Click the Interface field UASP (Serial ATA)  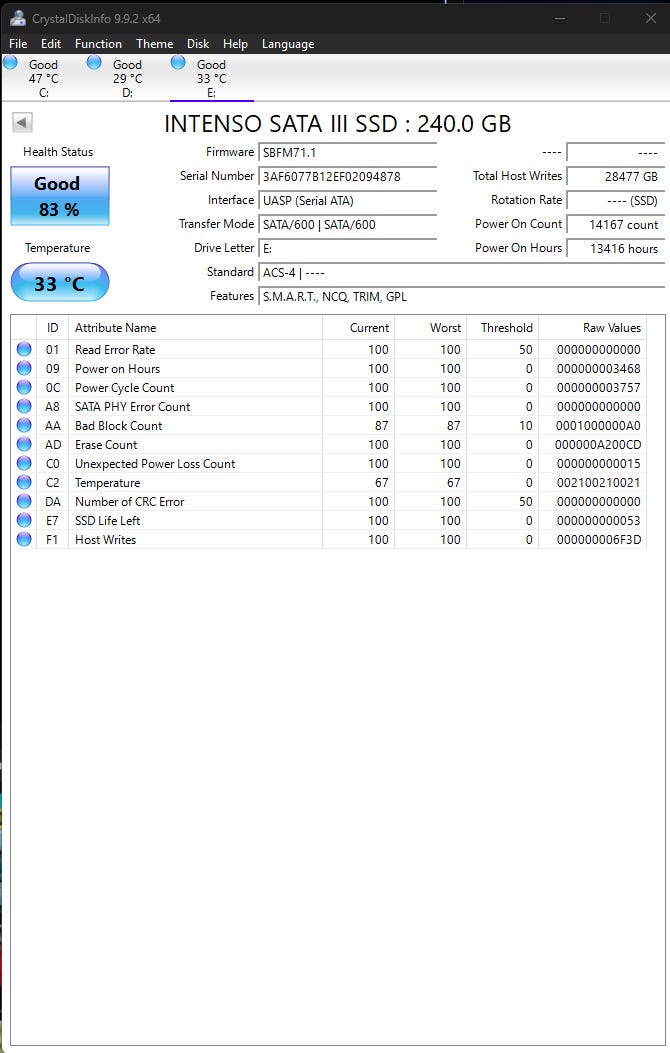(348, 201)
